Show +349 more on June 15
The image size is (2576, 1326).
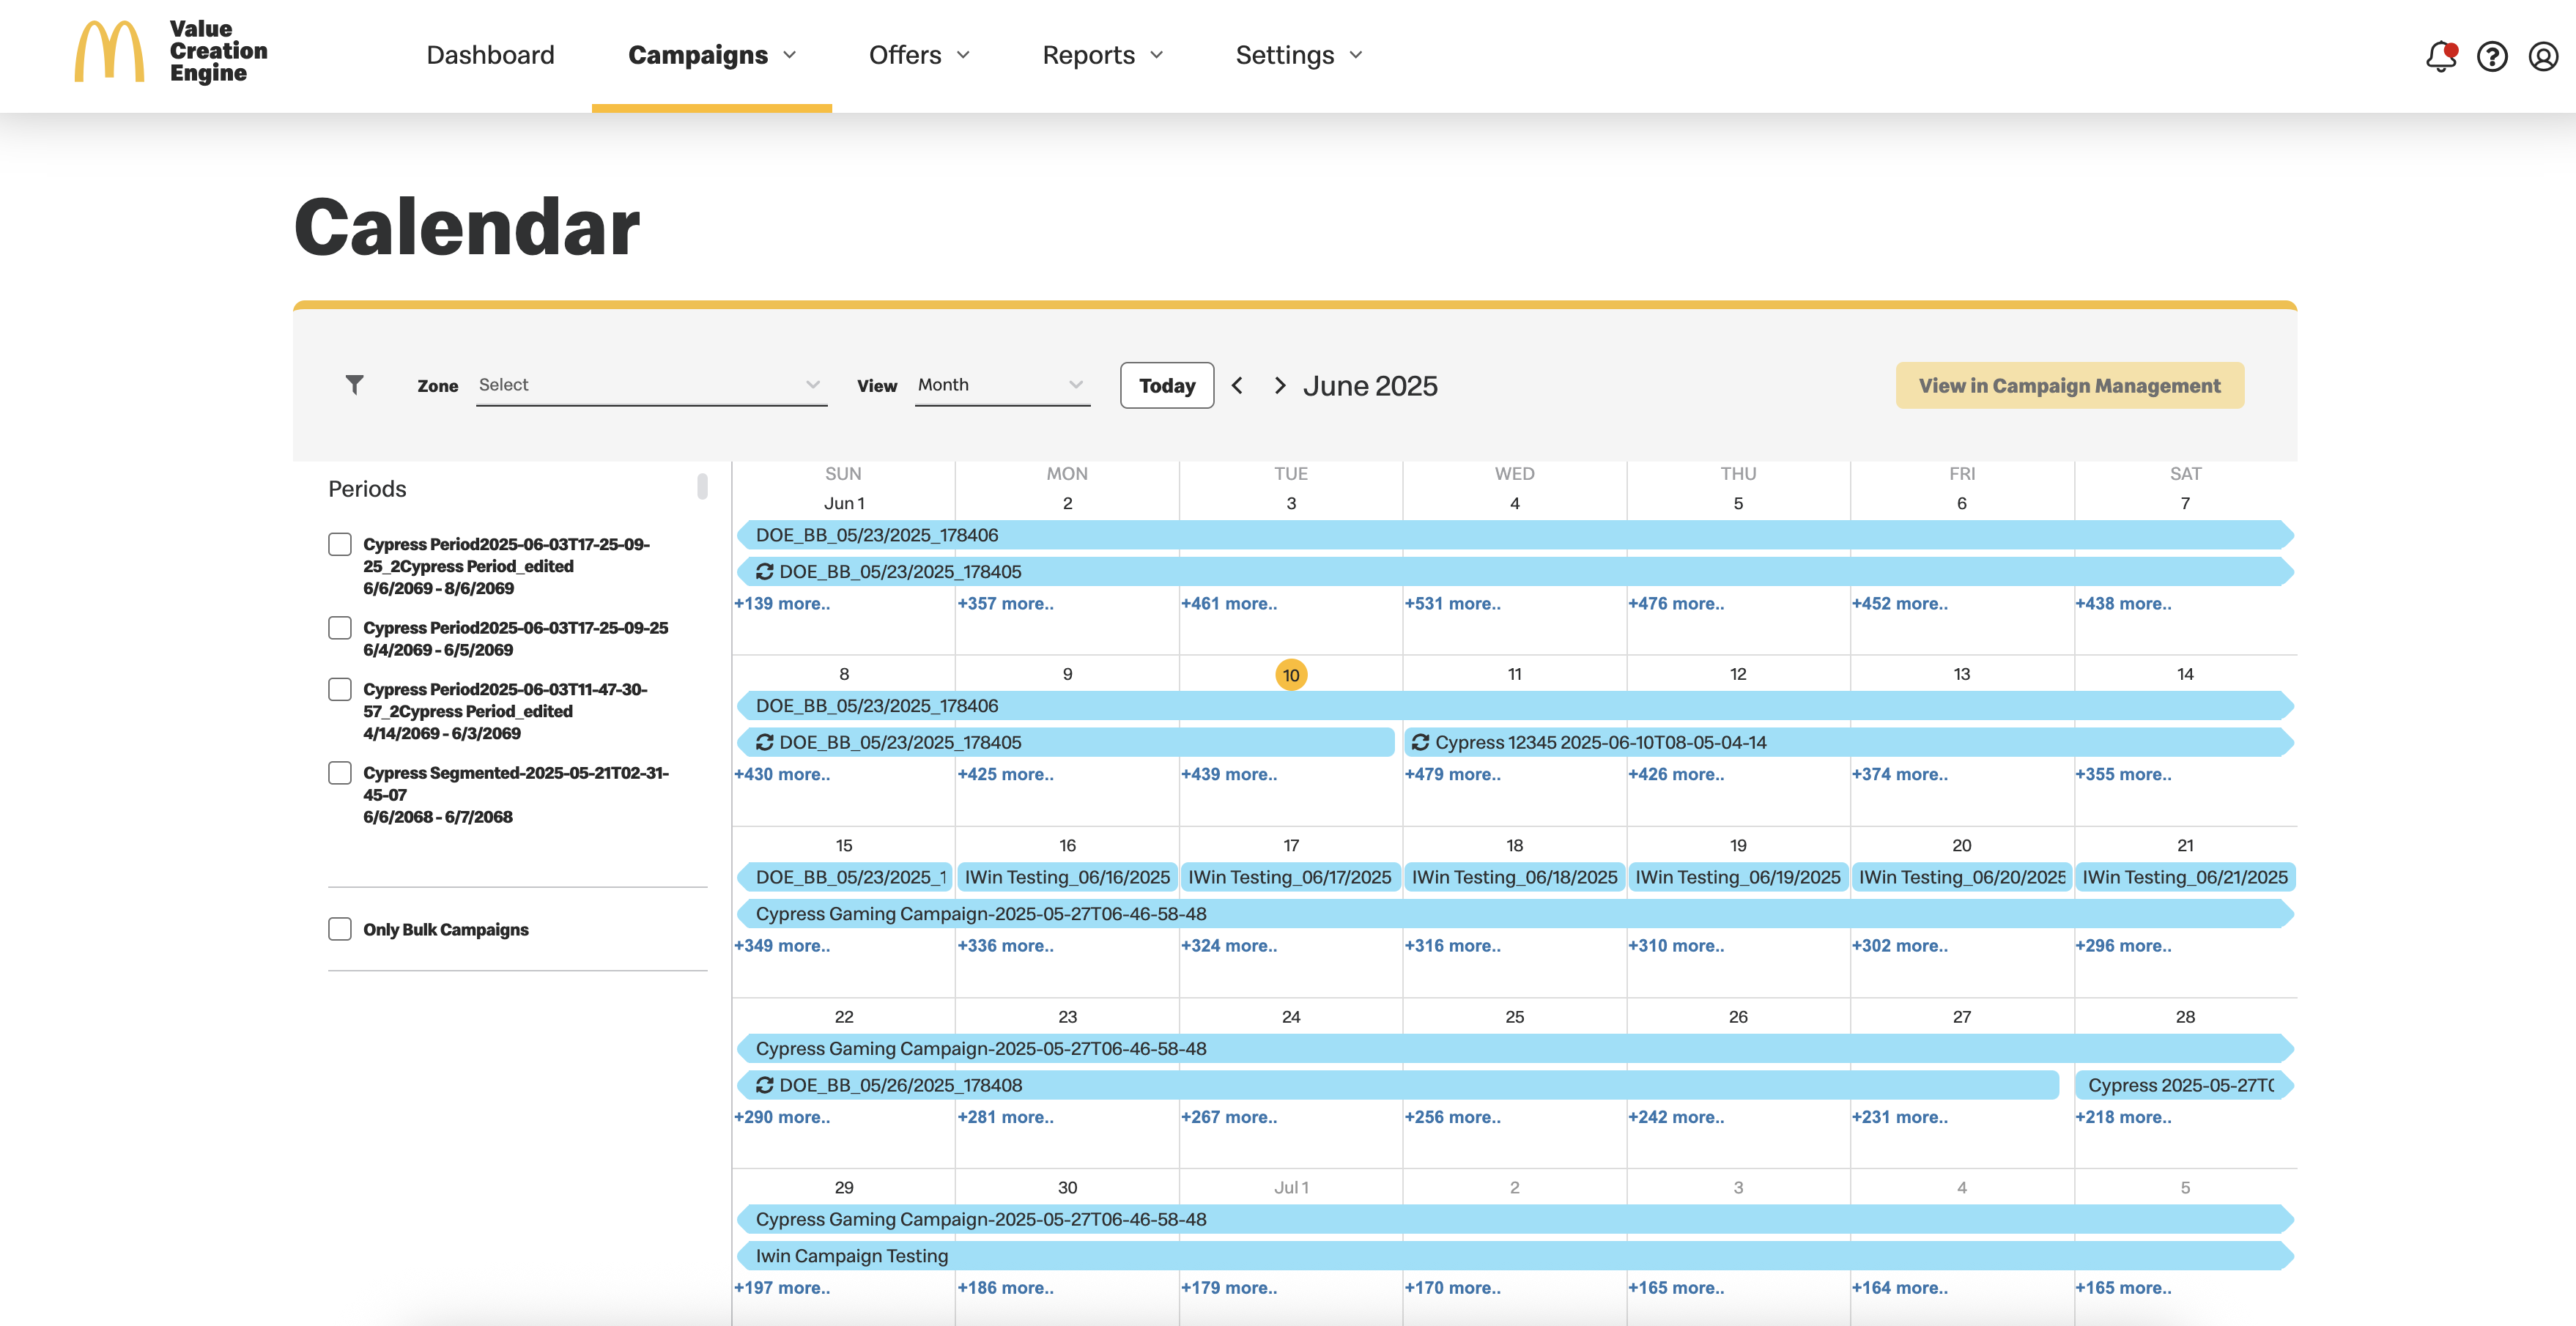(782, 945)
